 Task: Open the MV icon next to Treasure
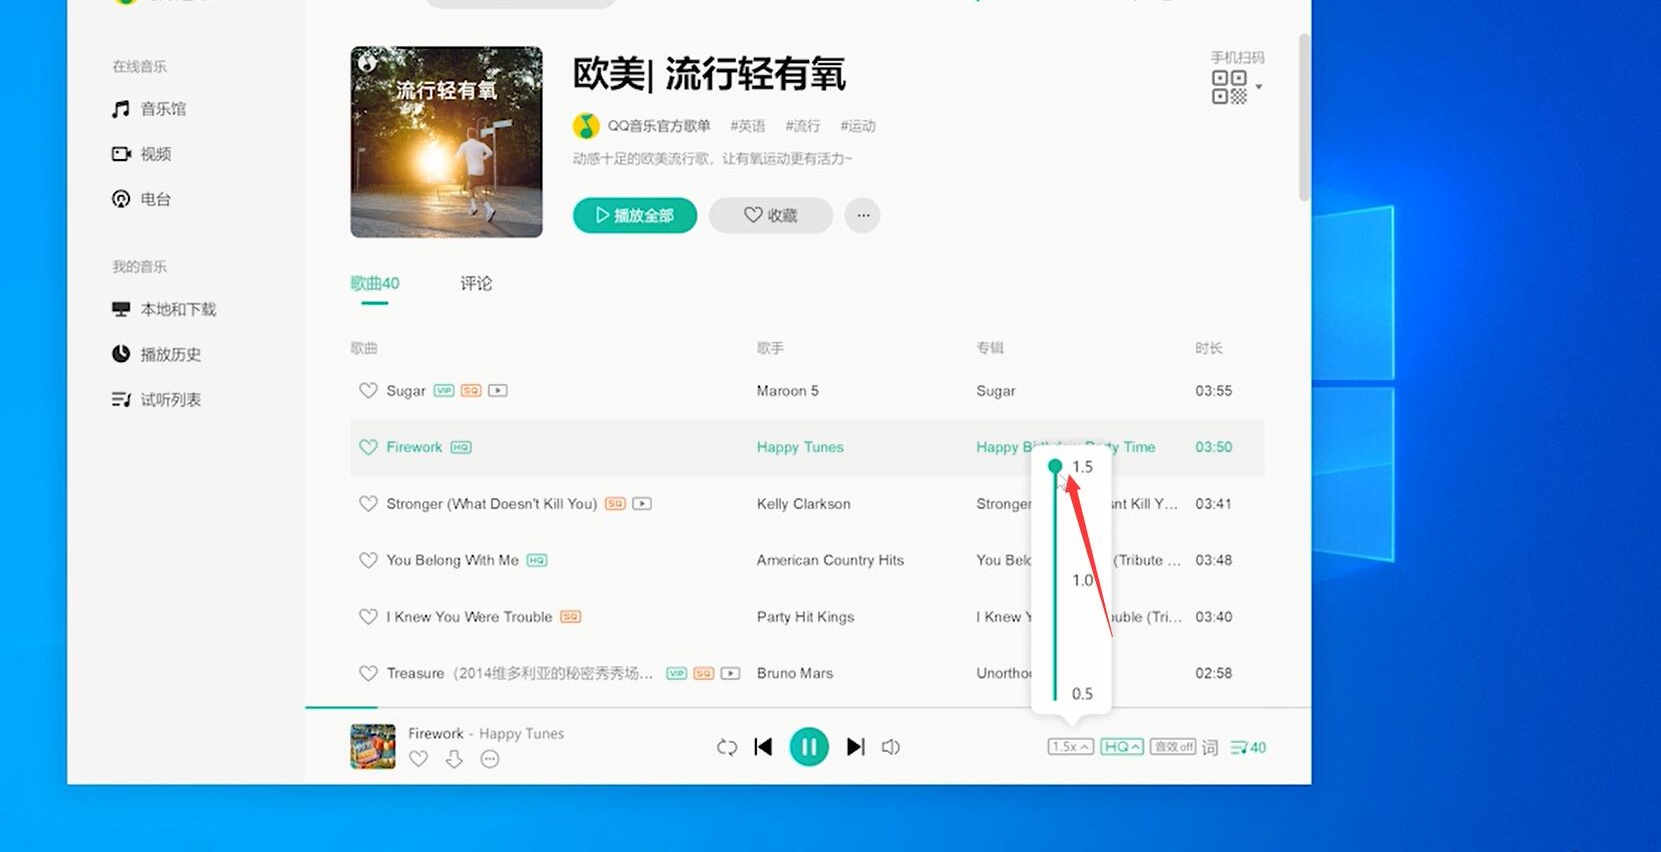pos(731,673)
